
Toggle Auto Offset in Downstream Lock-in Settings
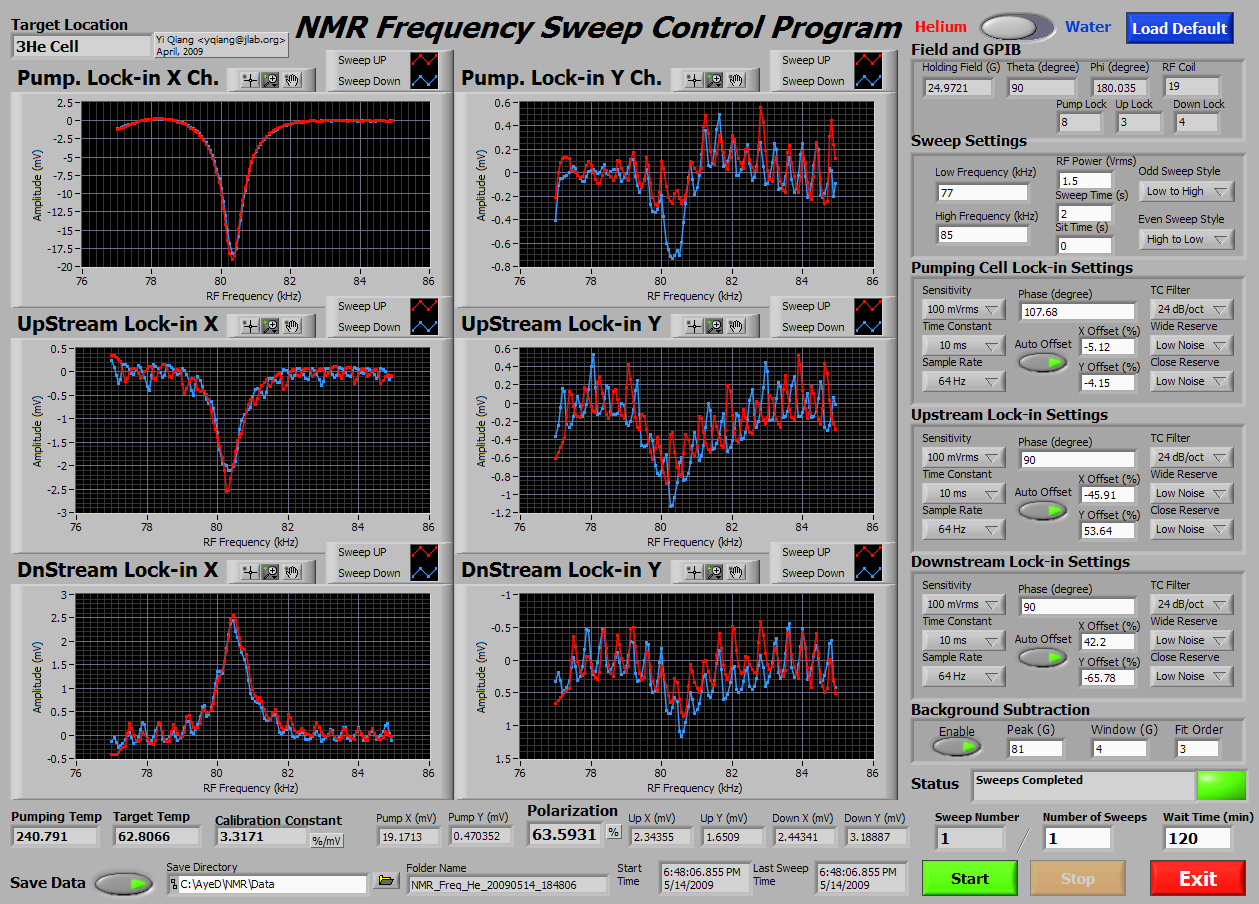point(1043,657)
